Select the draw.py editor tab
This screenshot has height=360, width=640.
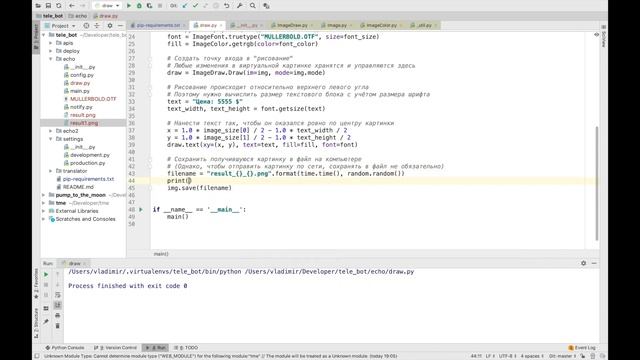(208, 25)
